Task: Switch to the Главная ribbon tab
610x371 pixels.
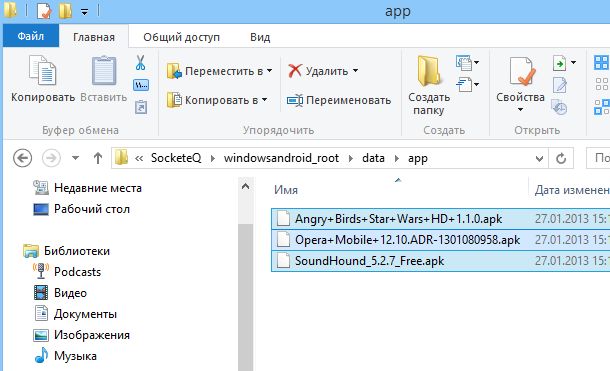Action: coord(94,37)
